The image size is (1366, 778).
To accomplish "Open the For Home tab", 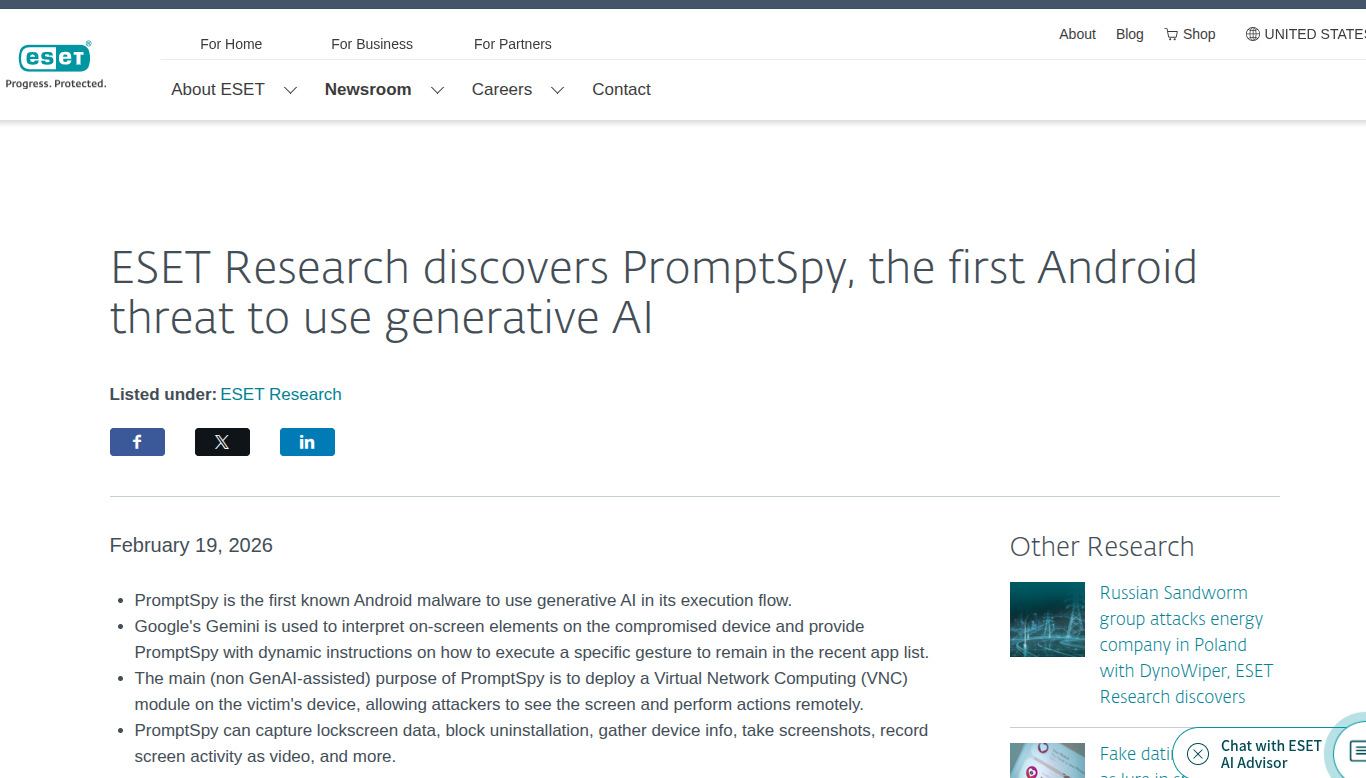I will tap(231, 44).
